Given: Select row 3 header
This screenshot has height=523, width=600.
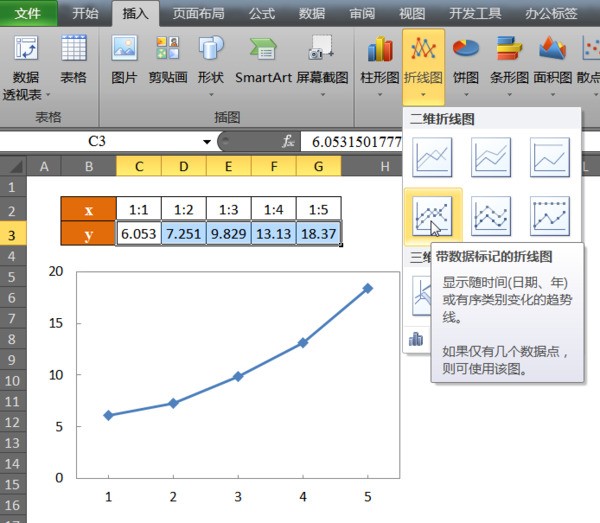Looking at the screenshot, I should [x=12, y=234].
